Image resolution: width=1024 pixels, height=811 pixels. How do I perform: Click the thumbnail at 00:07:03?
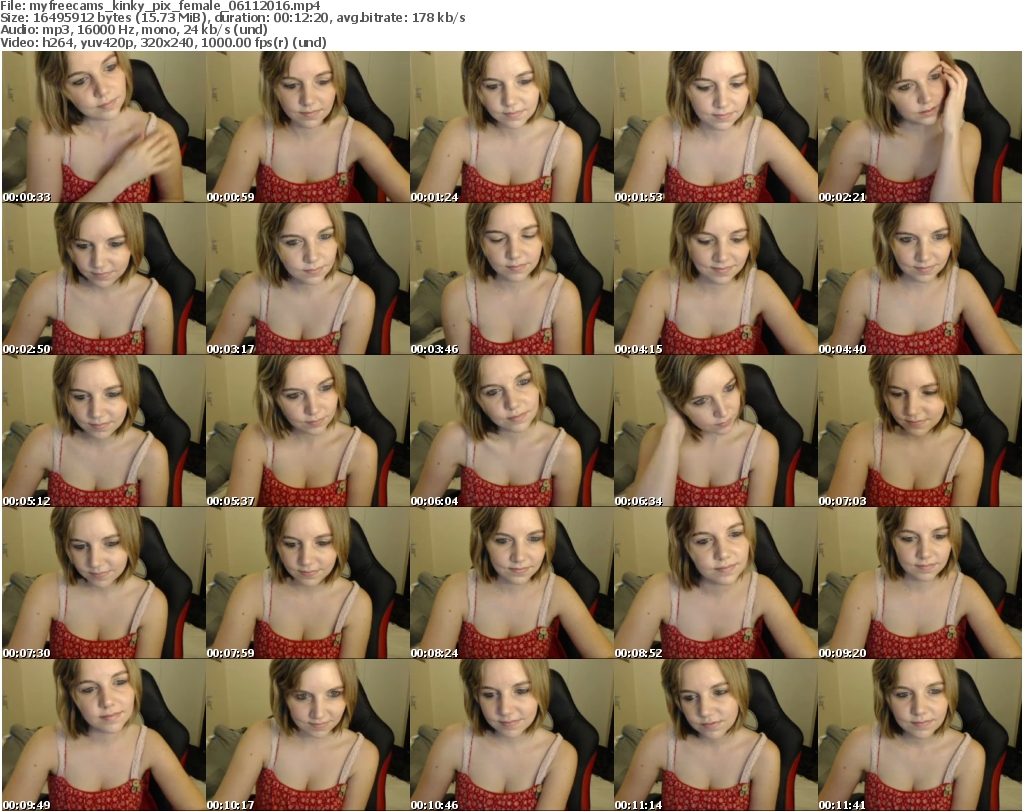920,431
